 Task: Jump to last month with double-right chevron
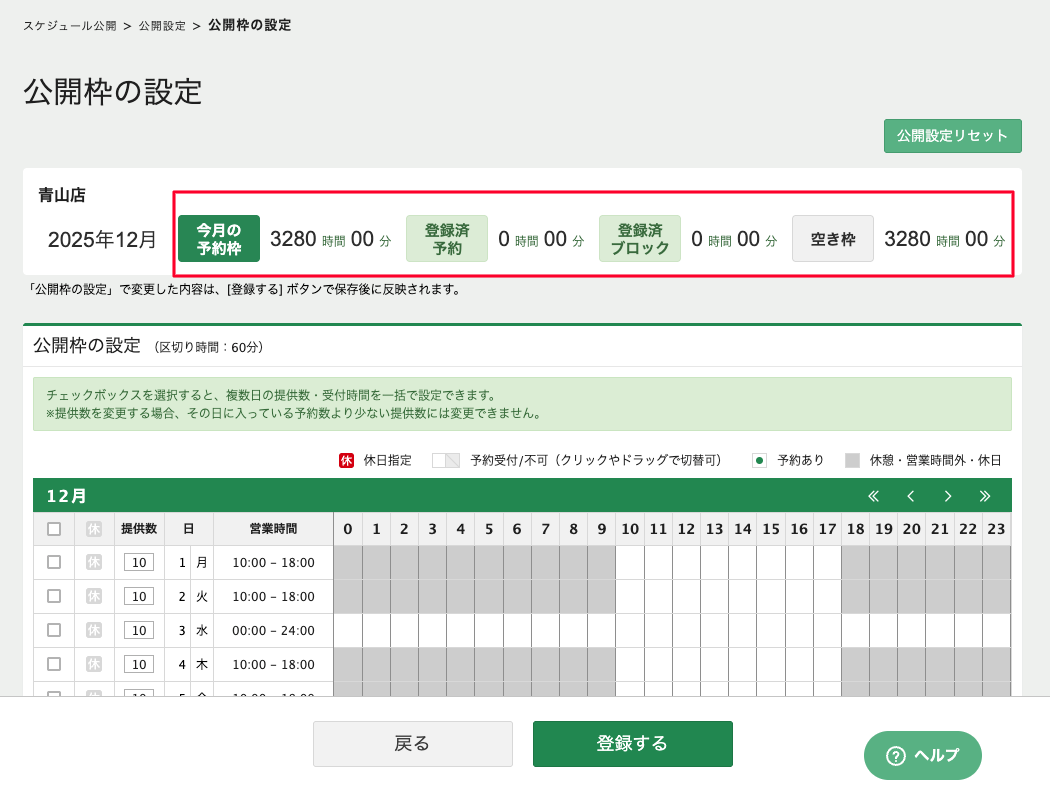[x=985, y=496]
